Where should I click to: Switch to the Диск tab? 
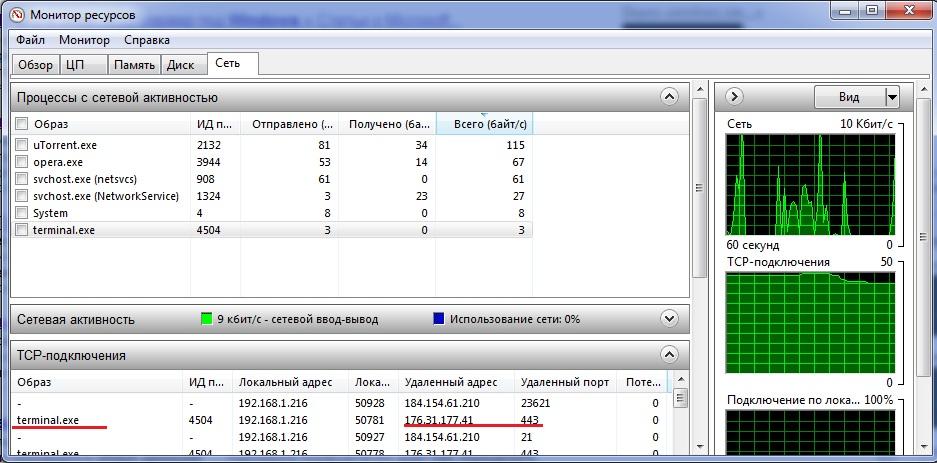coord(180,65)
